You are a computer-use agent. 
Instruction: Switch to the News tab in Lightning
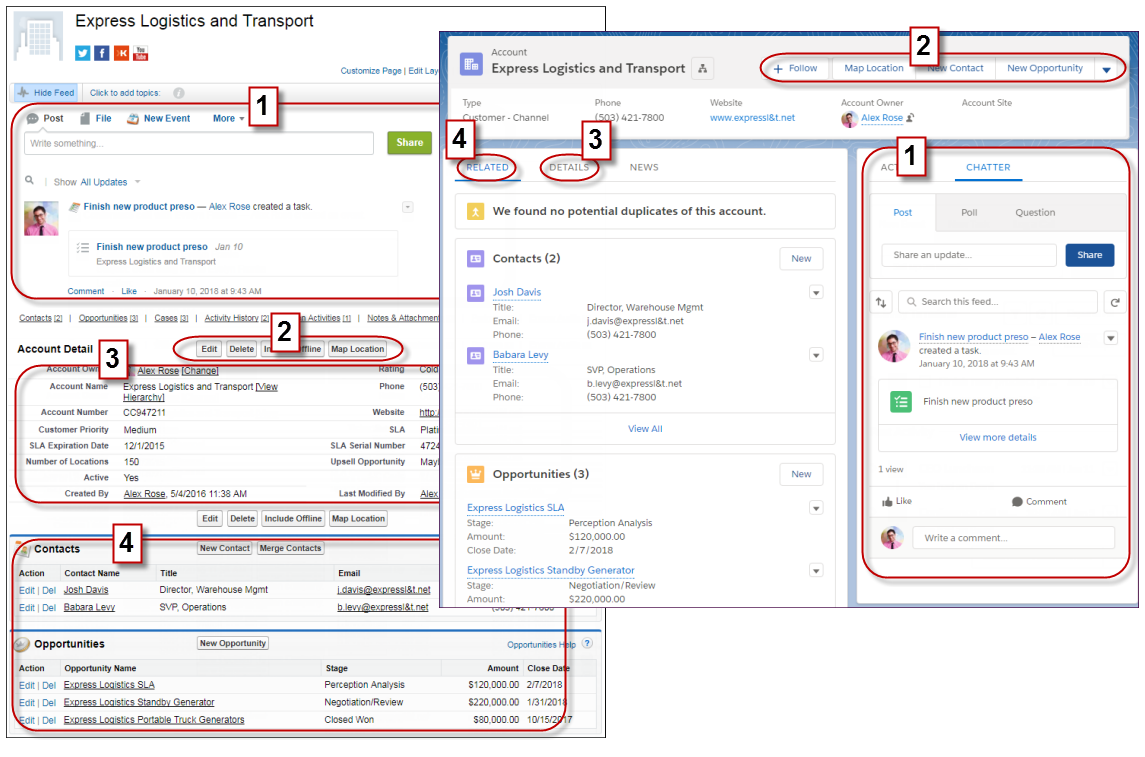(x=644, y=167)
